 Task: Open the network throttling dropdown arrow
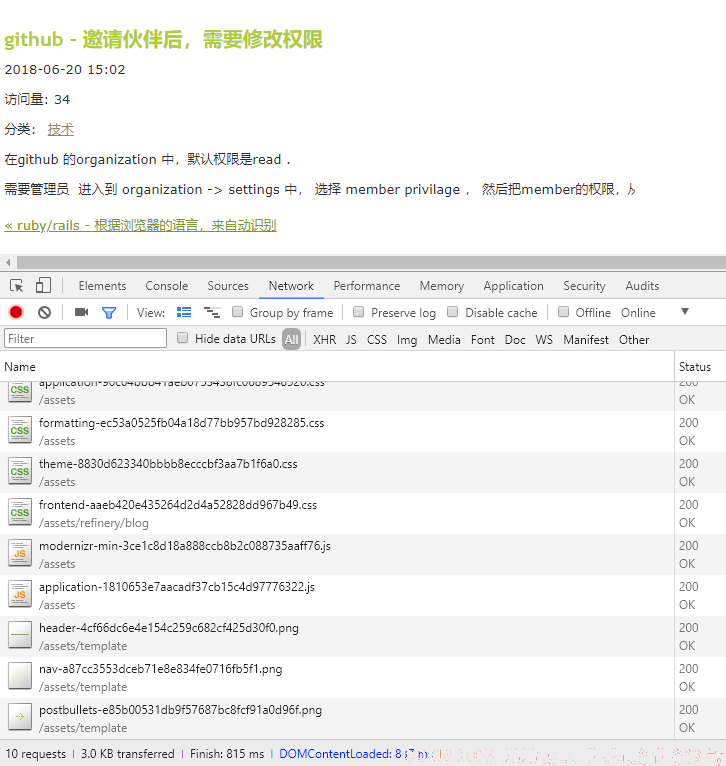click(x=685, y=312)
